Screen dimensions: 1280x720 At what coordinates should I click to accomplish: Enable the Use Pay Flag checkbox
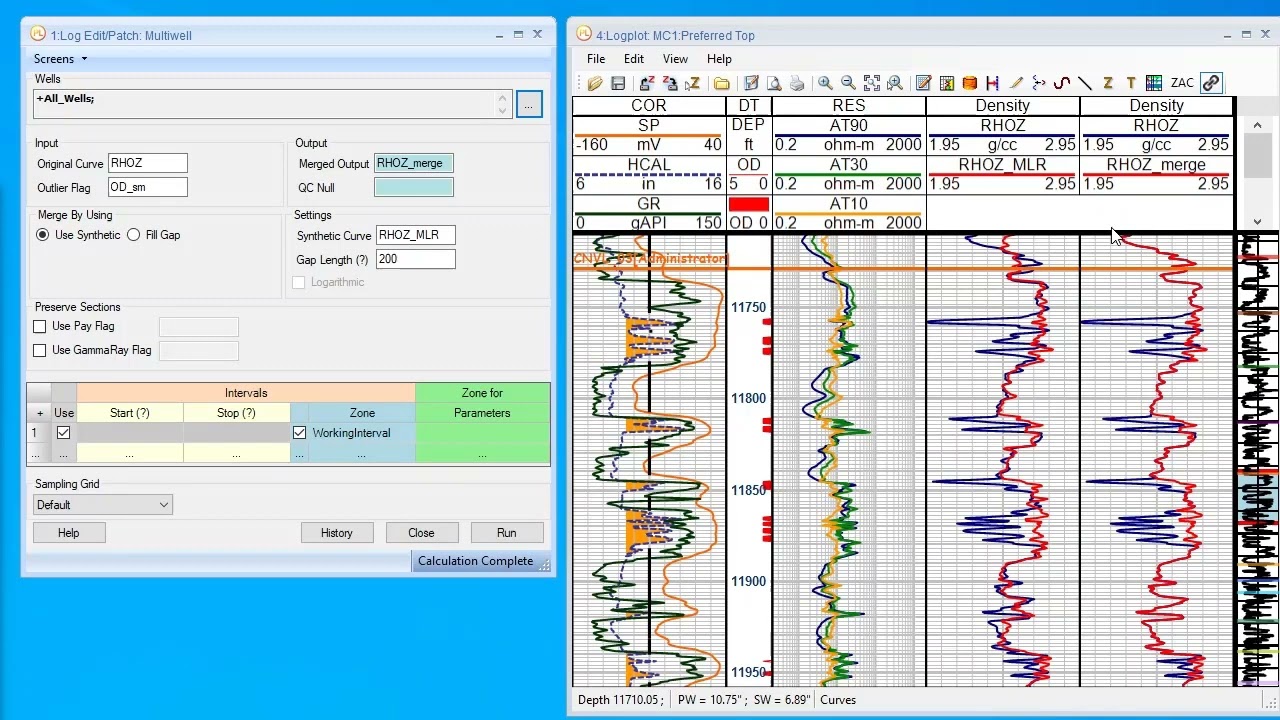[x=40, y=326]
